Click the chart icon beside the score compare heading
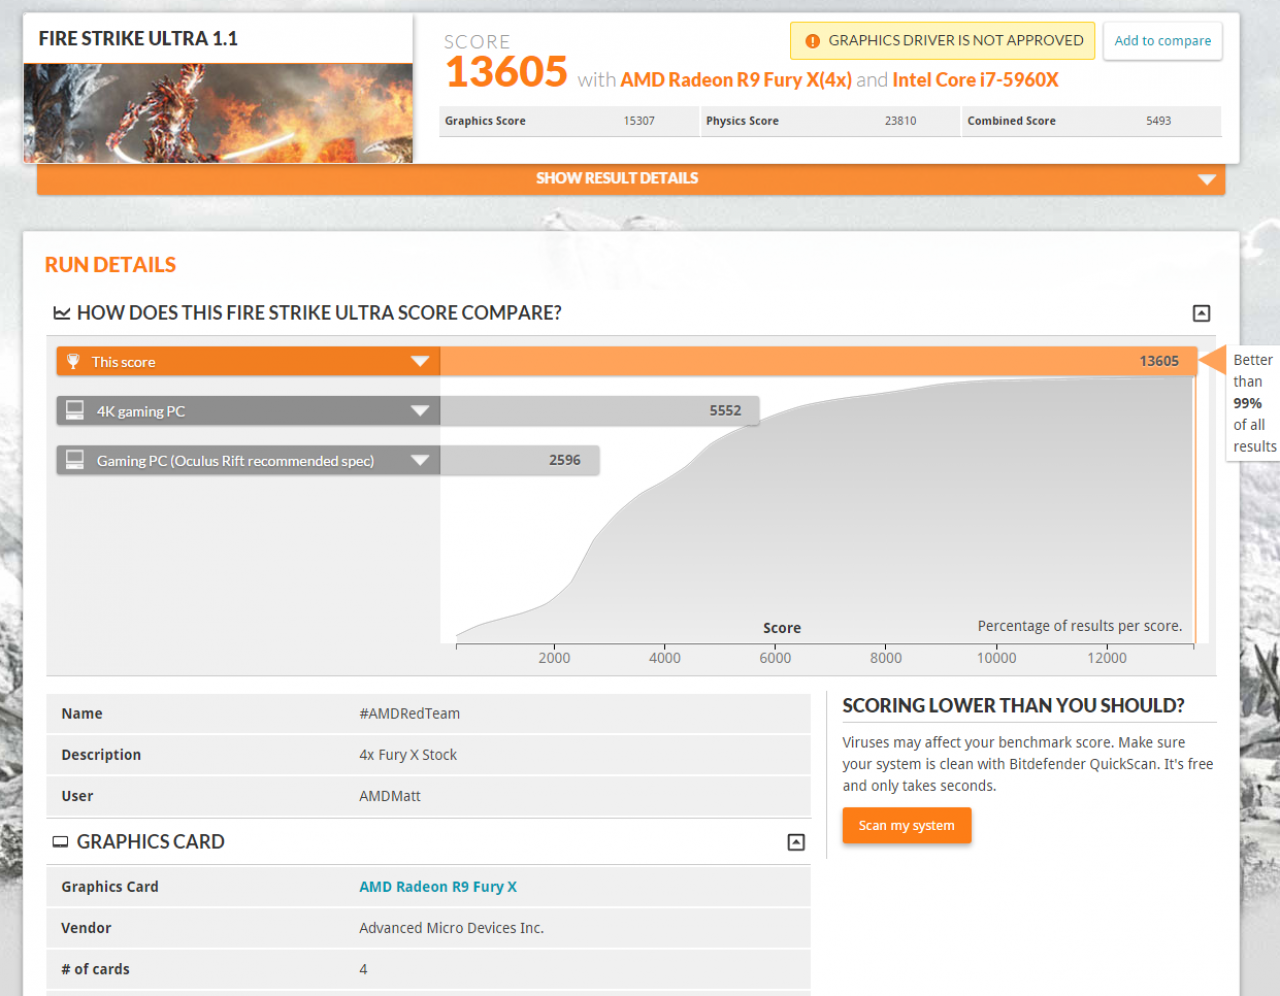Screen dimensions: 1280x996 (x=62, y=313)
